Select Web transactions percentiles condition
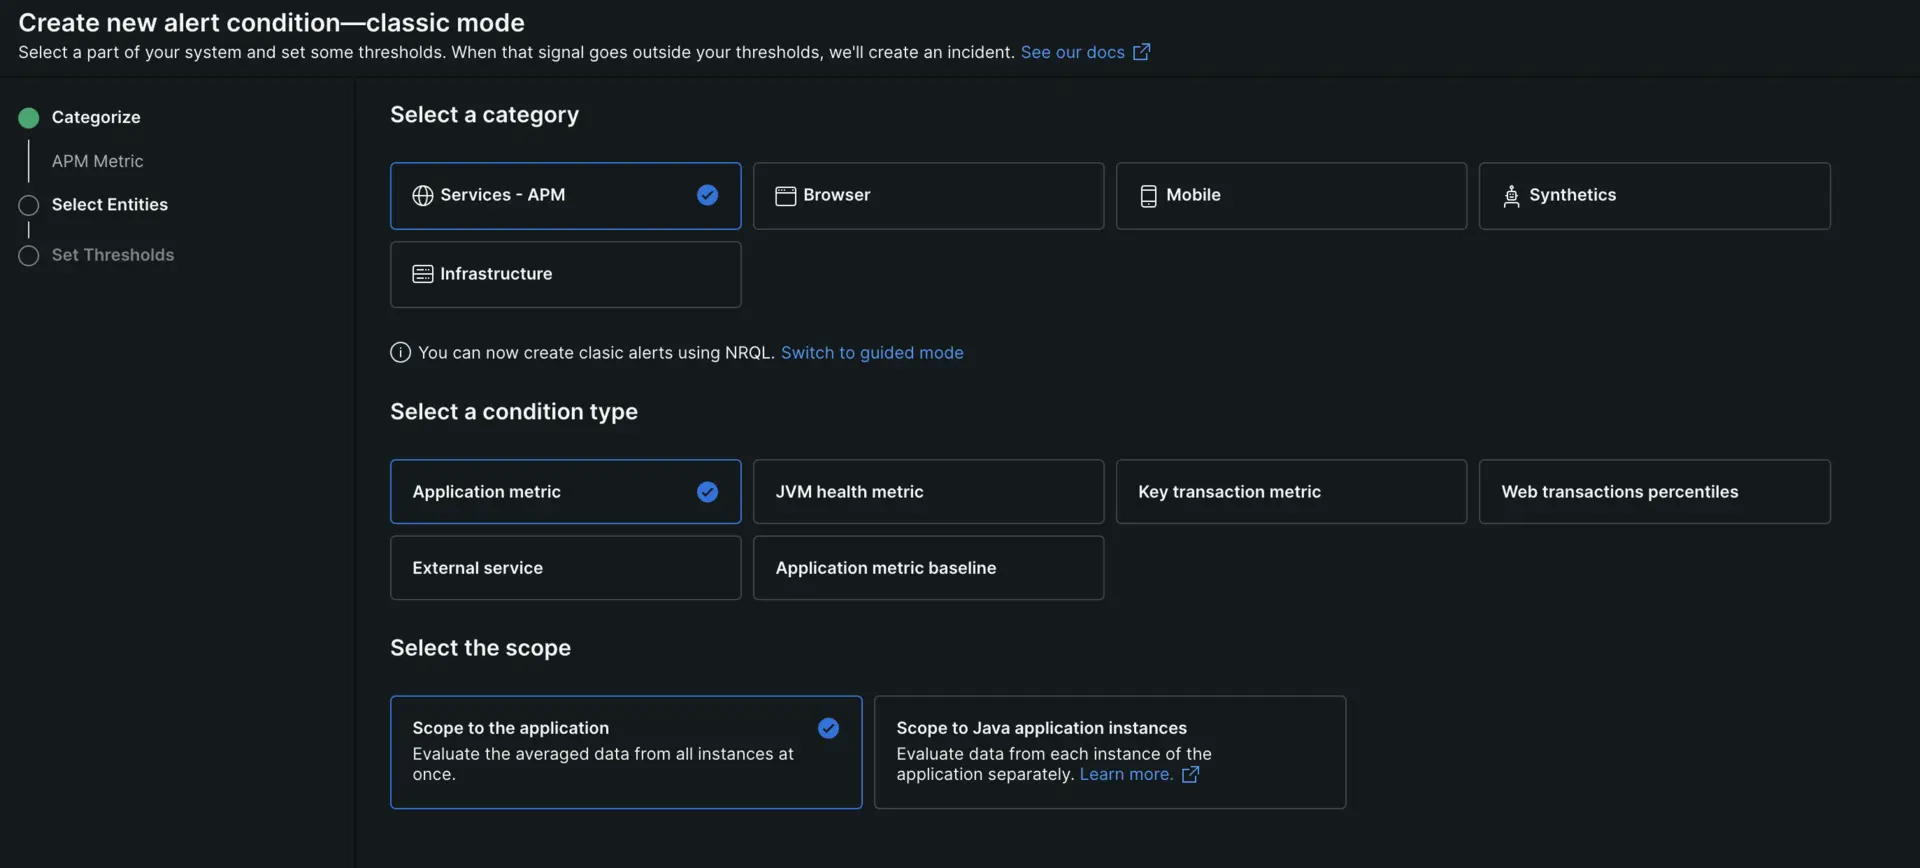 pyautogui.click(x=1653, y=492)
